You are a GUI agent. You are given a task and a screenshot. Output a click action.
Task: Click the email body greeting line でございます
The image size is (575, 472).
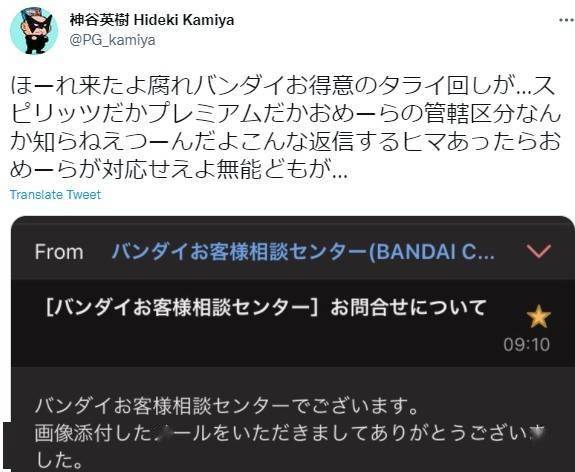coord(227,406)
